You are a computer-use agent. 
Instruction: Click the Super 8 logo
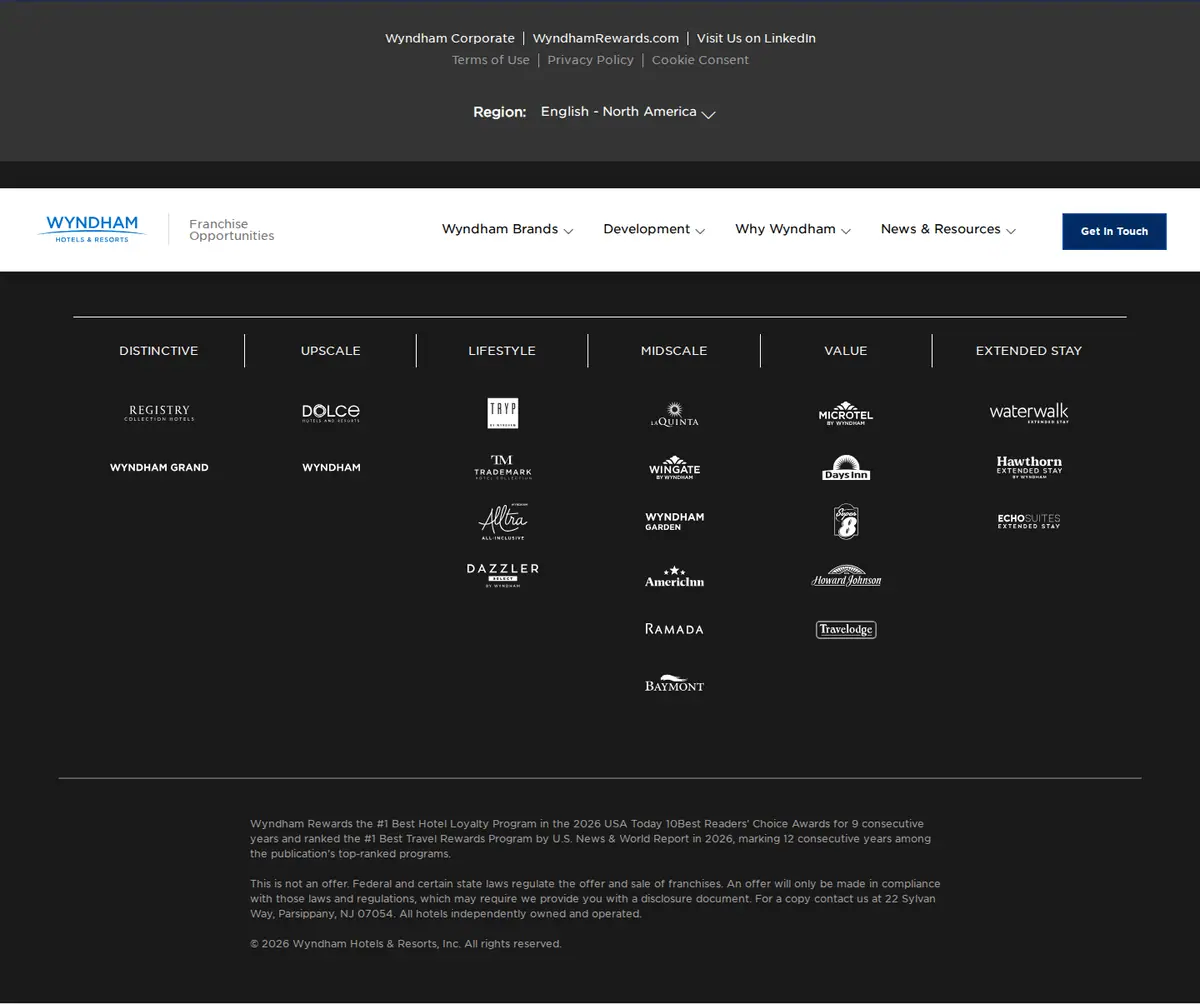(x=847, y=521)
